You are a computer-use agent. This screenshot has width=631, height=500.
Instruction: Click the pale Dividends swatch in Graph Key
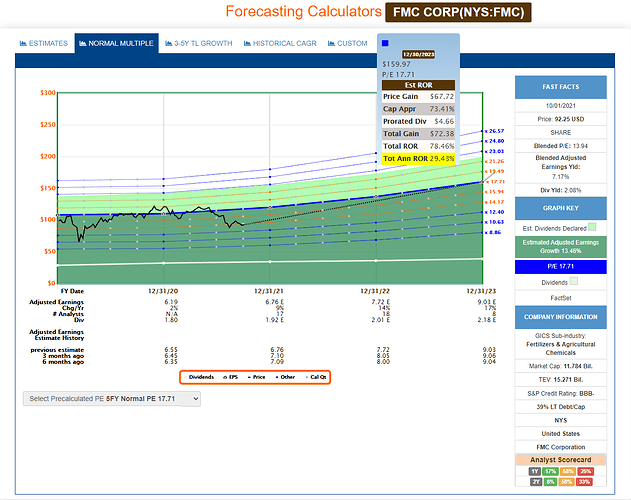tap(574, 281)
